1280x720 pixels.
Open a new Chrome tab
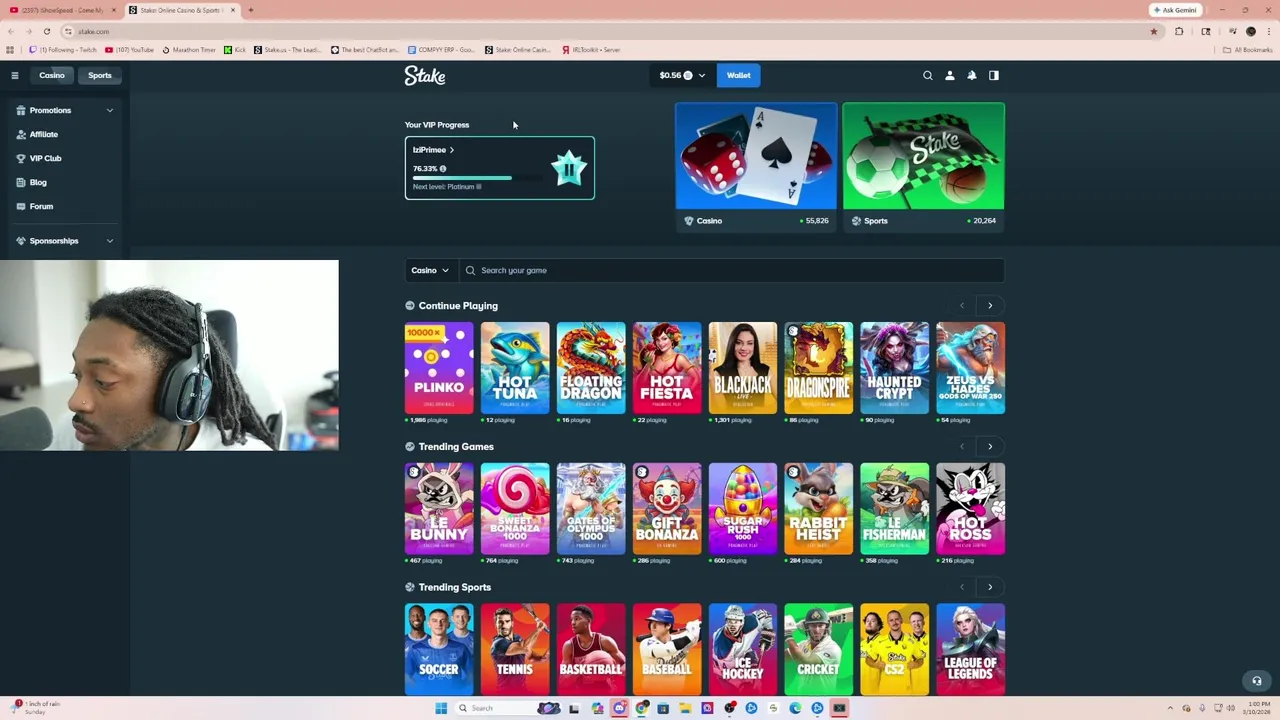click(x=250, y=10)
